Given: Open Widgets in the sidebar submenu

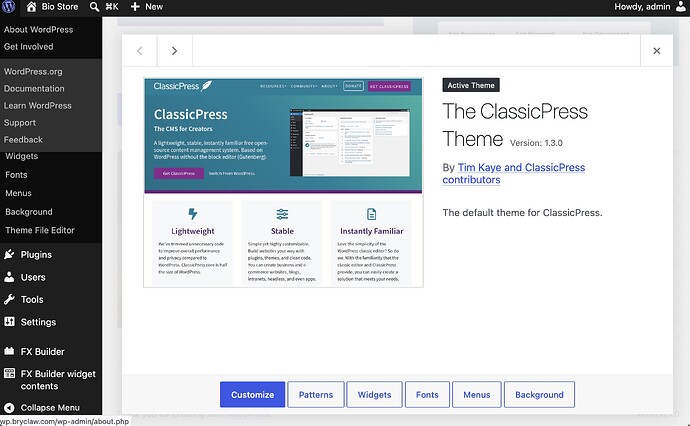Looking at the screenshot, I should tap(22, 156).
